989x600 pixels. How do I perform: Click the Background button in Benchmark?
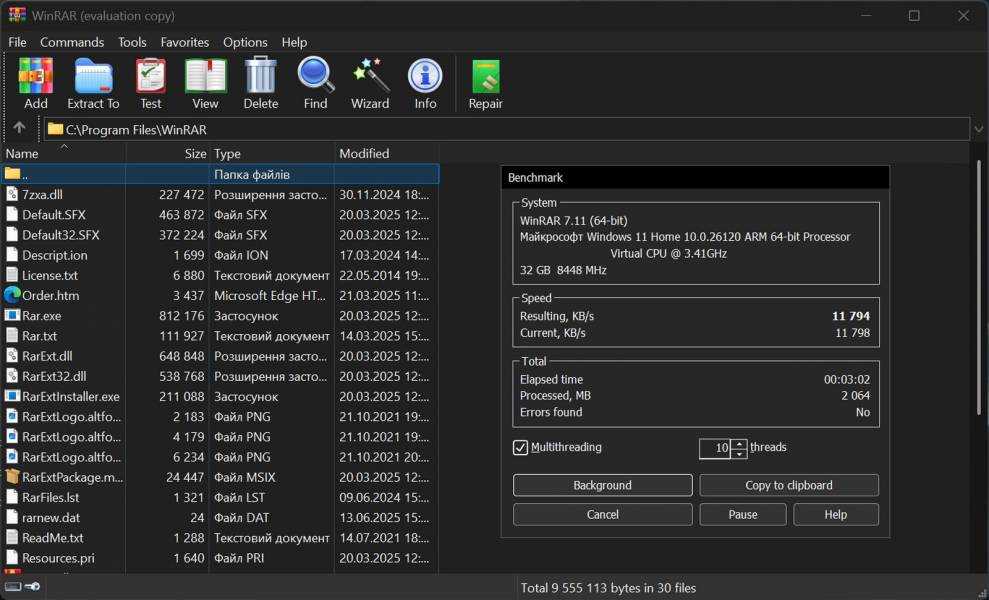[602, 485]
